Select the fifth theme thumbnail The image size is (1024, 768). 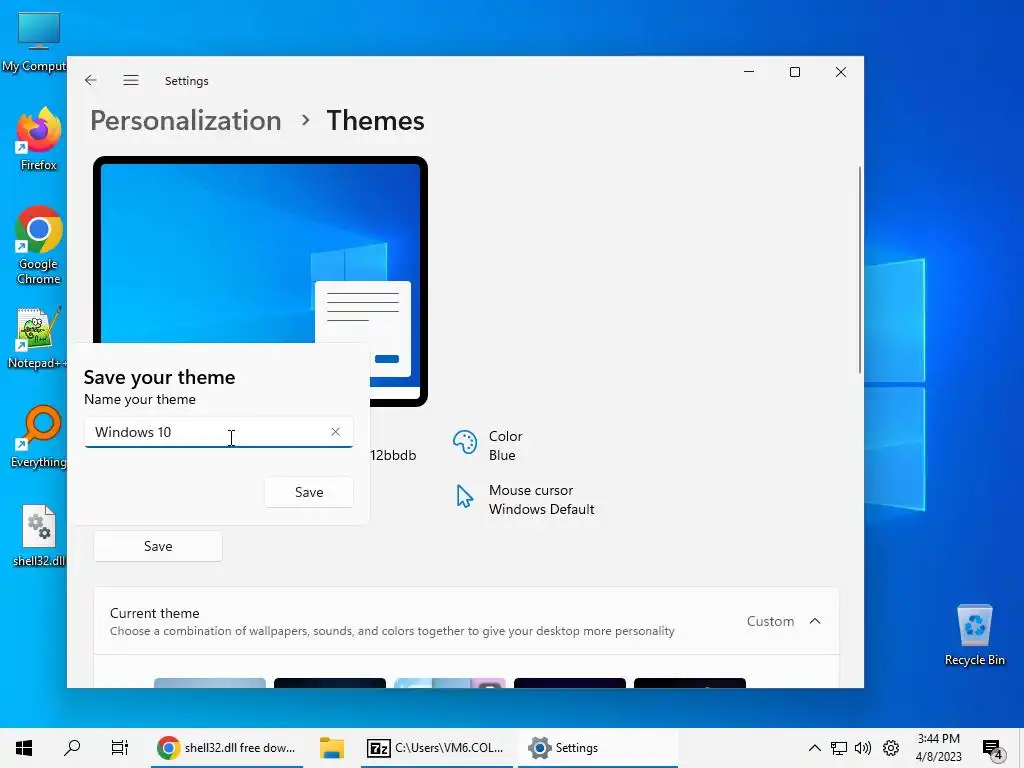click(x=690, y=682)
